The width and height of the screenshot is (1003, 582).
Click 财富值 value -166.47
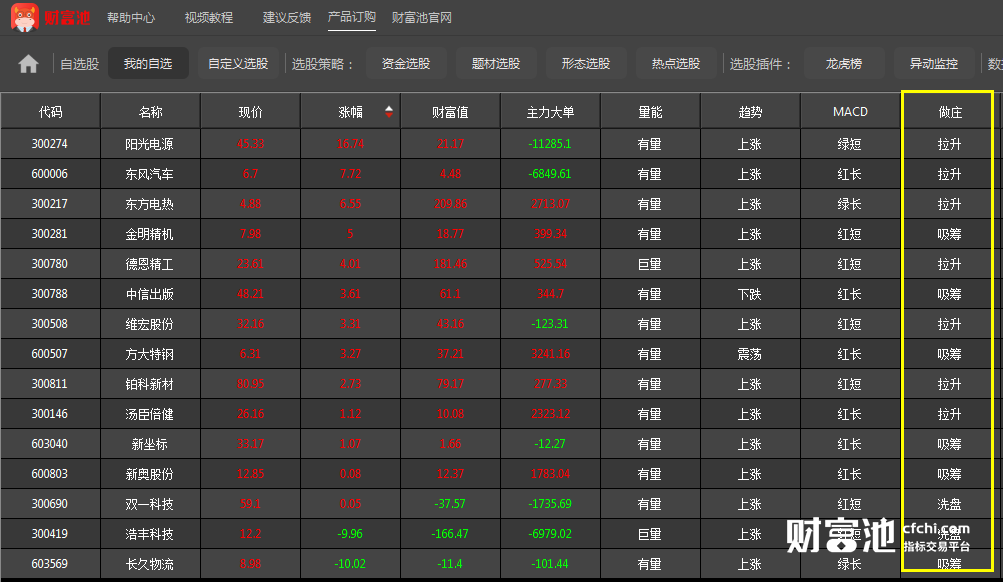point(450,534)
